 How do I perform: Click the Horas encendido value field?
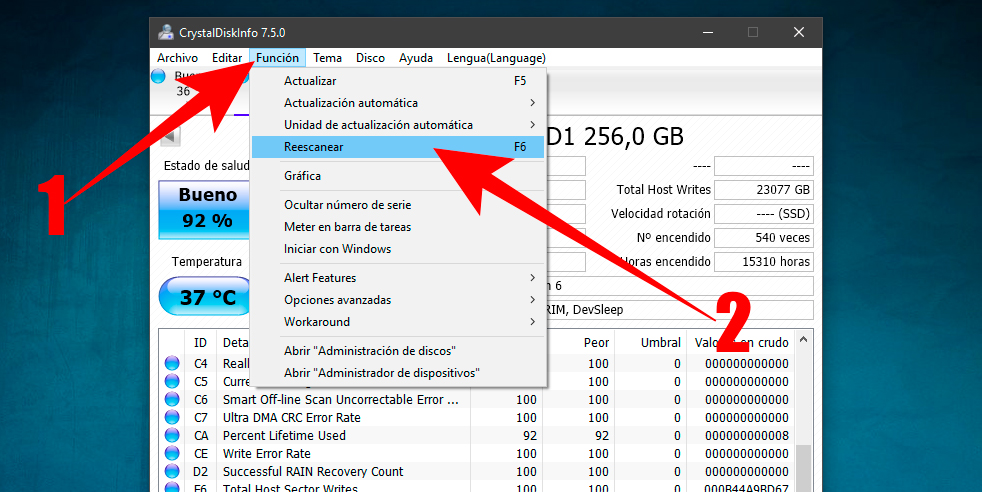pos(763,262)
